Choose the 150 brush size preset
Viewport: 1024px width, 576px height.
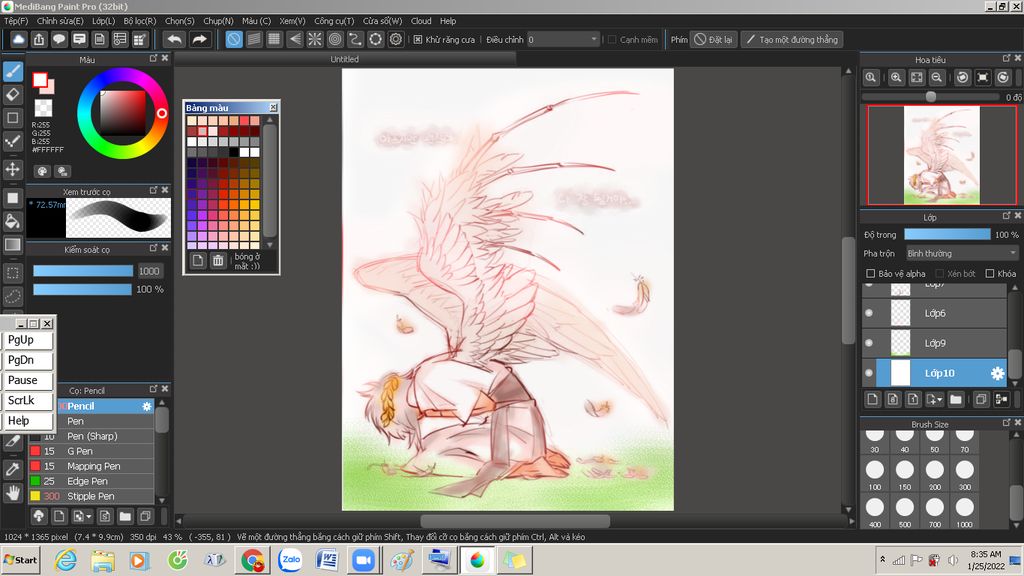(x=904, y=473)
